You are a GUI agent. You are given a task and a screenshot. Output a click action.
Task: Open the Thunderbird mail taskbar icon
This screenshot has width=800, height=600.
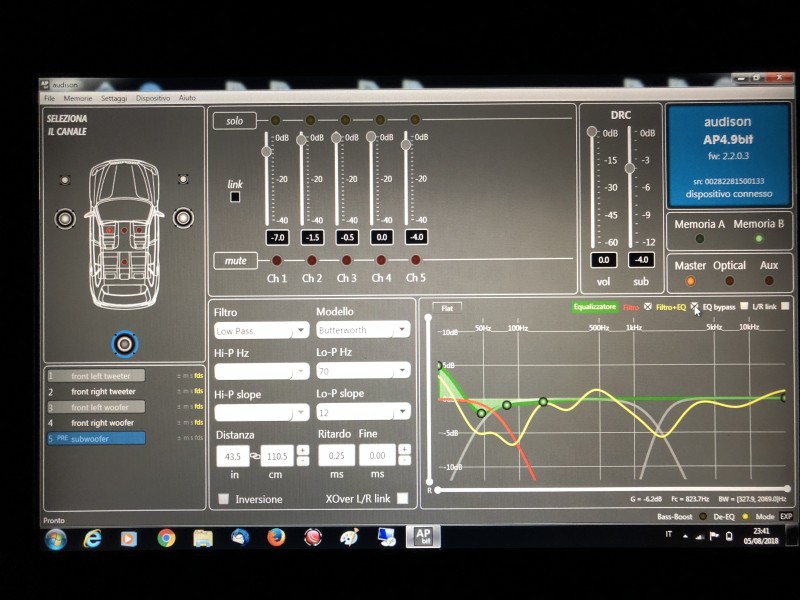[x=240, y=537]
